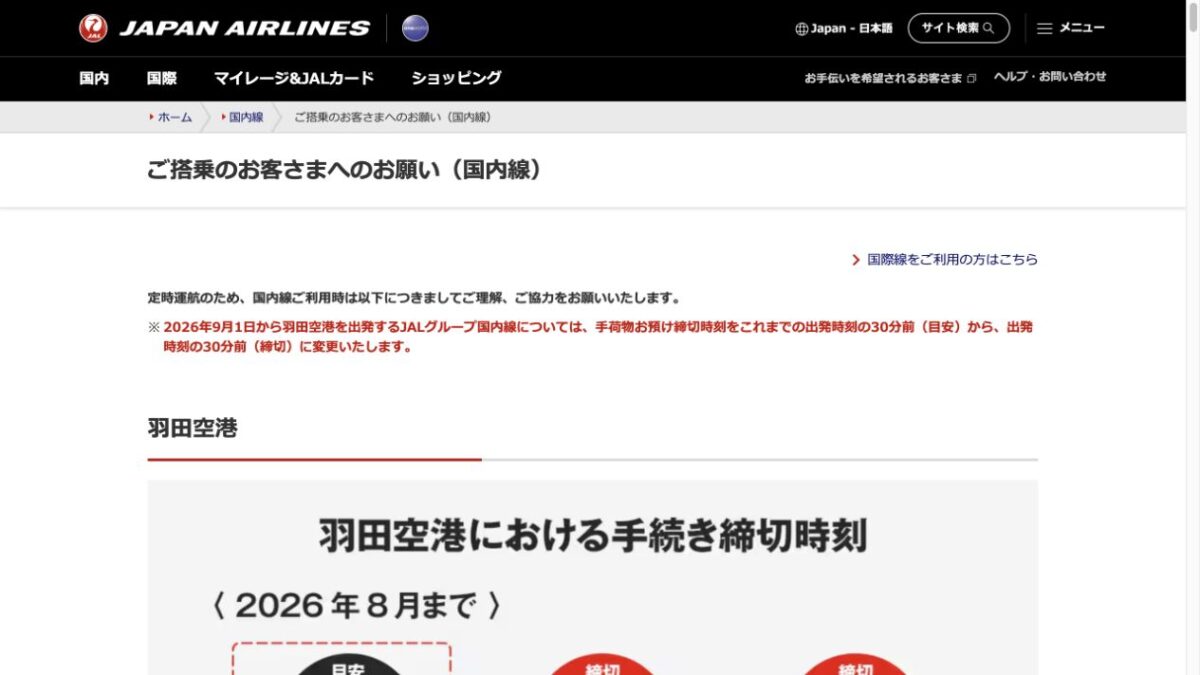
Task: Click the sentence starting 定時運航のため
Action: 414,298
